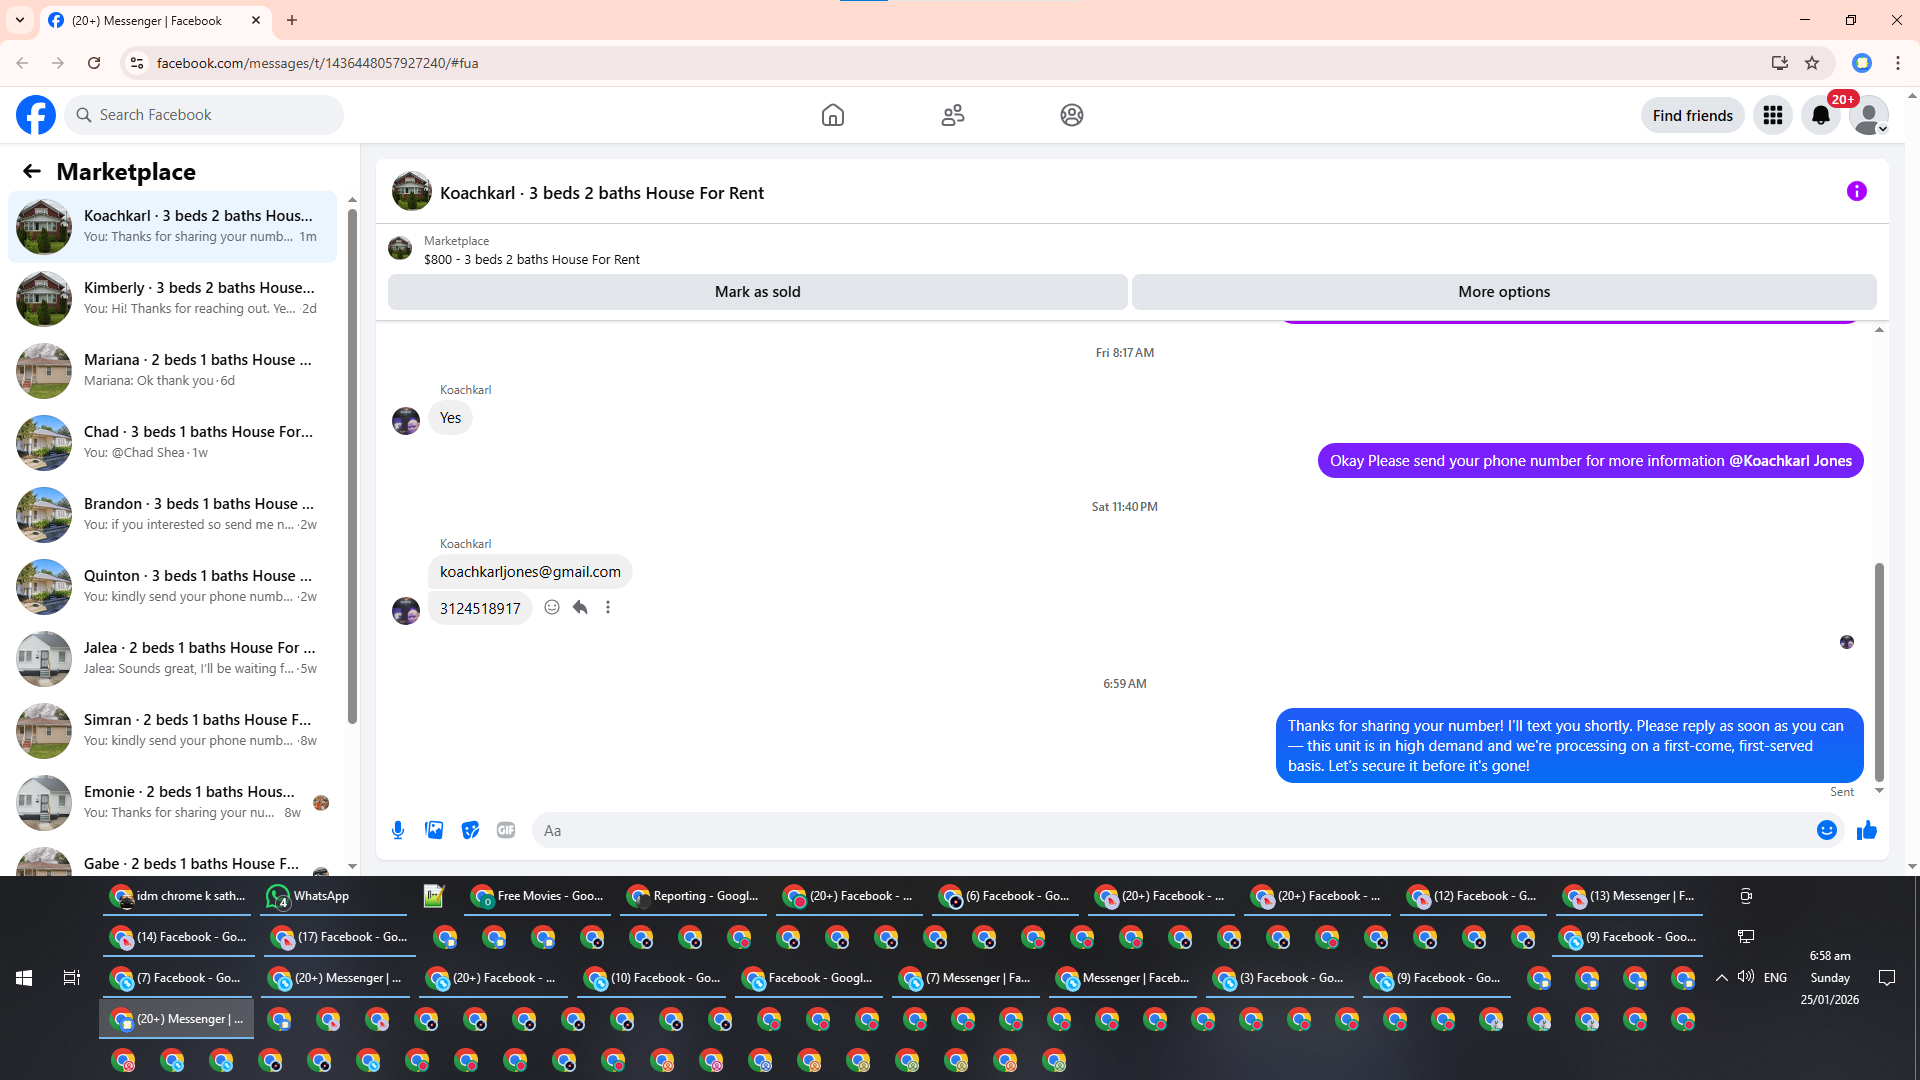Open the Kimberly 3 beds conversation
The image size is (1920, 1080).
[x=173, y=298]
